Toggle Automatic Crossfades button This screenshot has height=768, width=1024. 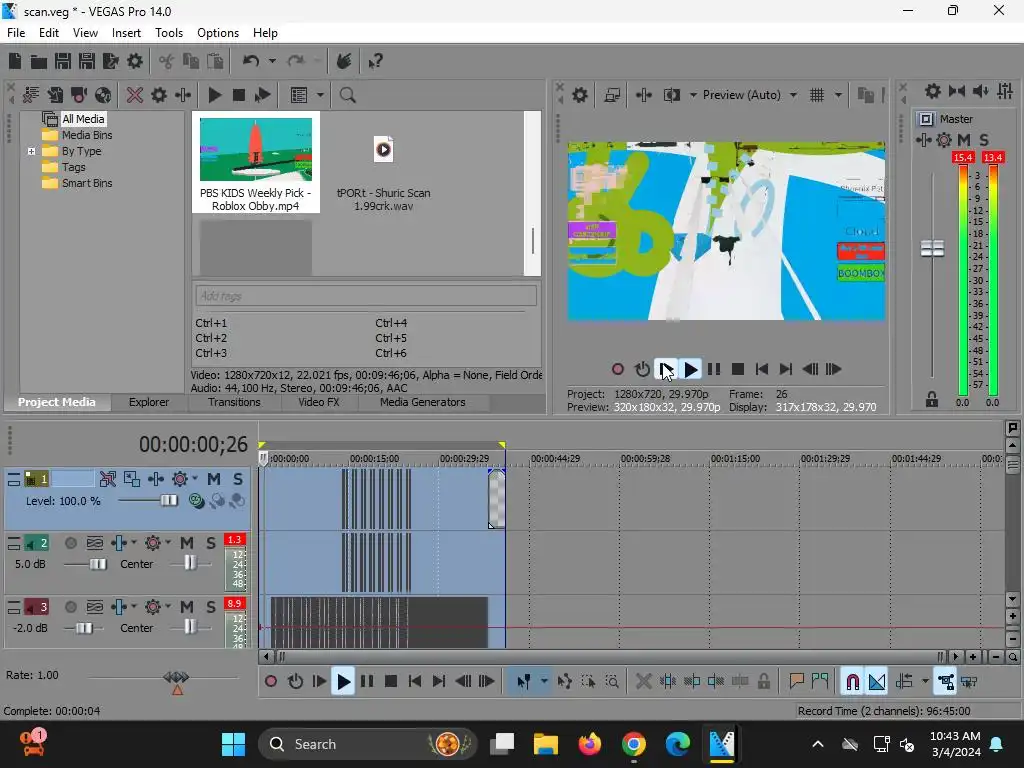click(877, 682)
